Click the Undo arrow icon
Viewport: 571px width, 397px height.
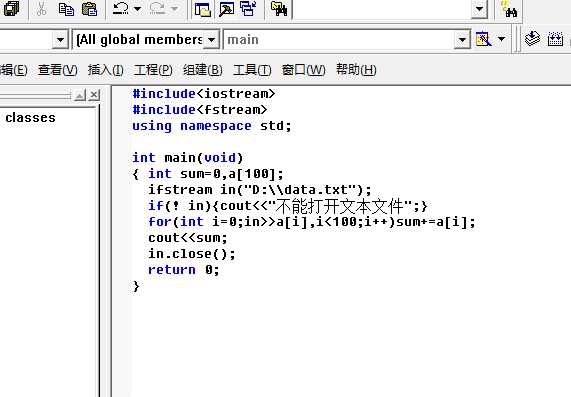coord(121,8)
